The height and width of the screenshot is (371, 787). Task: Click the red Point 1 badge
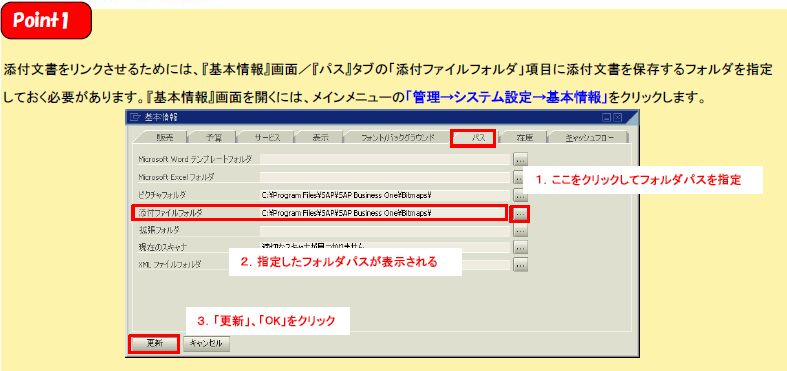[x=46, y=21]
